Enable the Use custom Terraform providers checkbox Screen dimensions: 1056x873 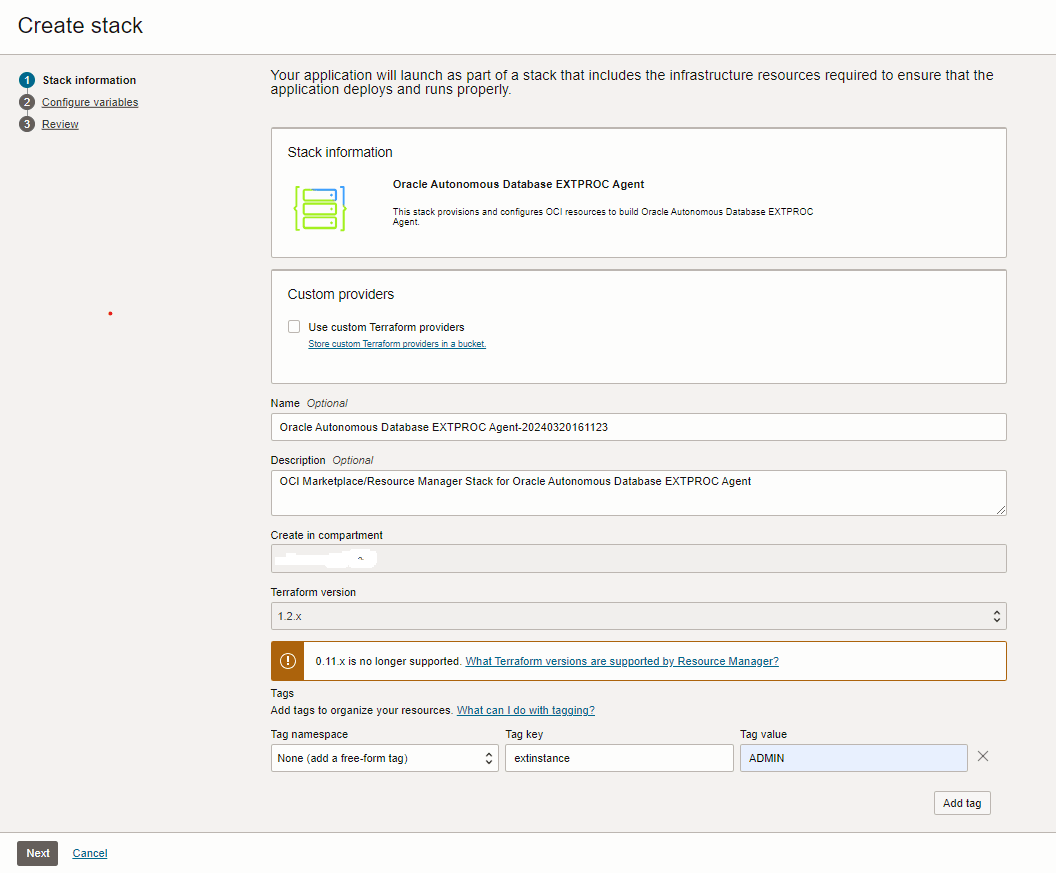tap(294, 326)
